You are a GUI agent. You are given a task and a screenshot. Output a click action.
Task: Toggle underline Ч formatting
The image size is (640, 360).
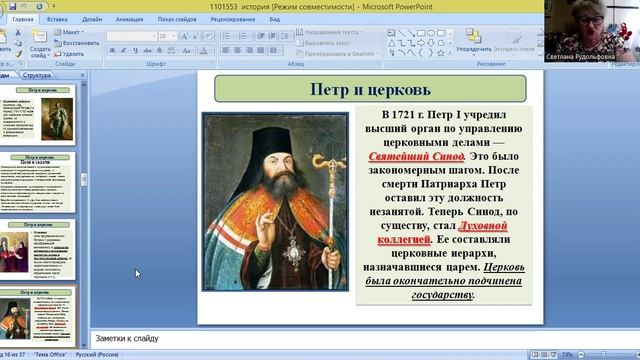tap(135, 51)
